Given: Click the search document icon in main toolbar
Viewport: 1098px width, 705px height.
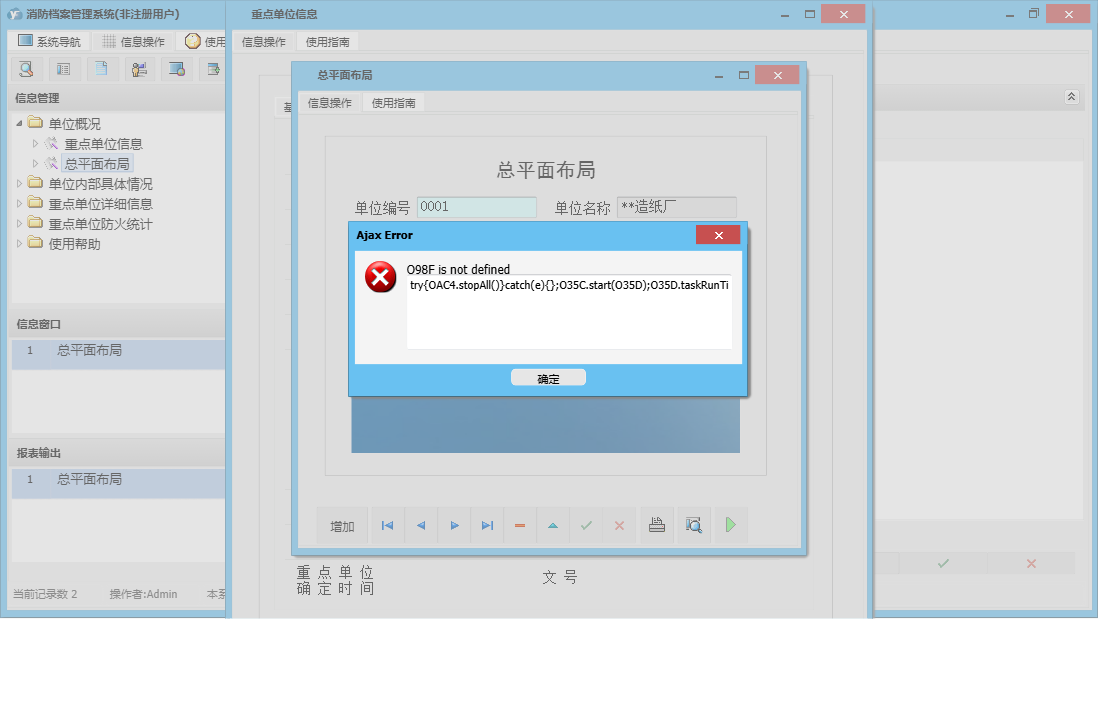Looking at the screenshot, I should coord(27,69).
